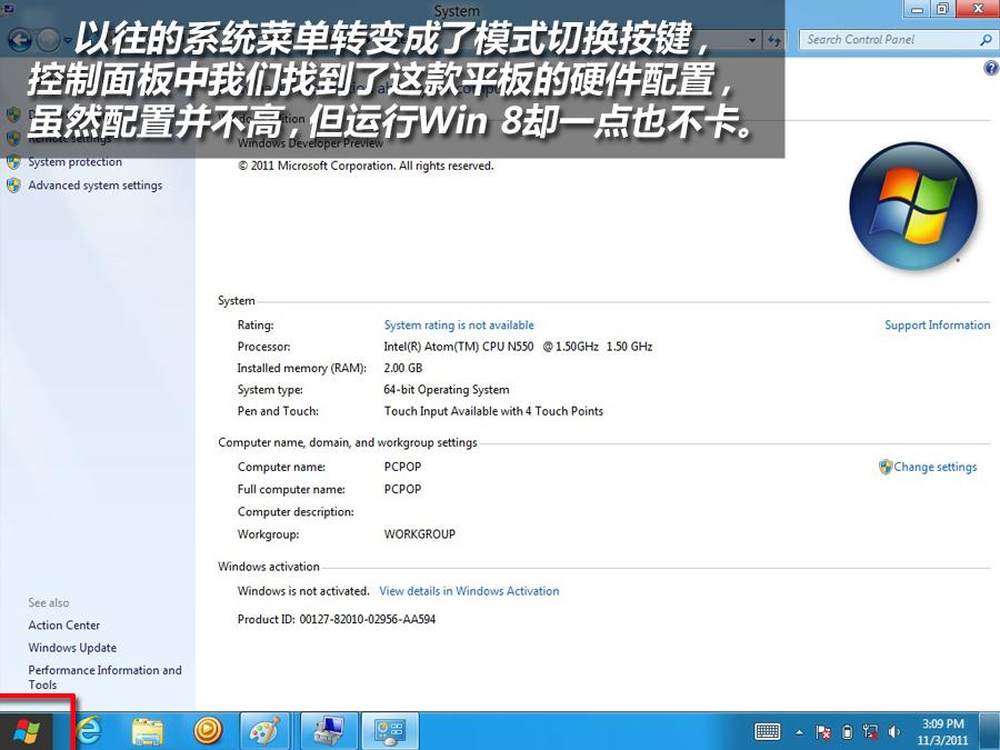This screenshot has width=1000, height=750.
Task: Open Windows Update from See also
Action: [x=72, y=648]
